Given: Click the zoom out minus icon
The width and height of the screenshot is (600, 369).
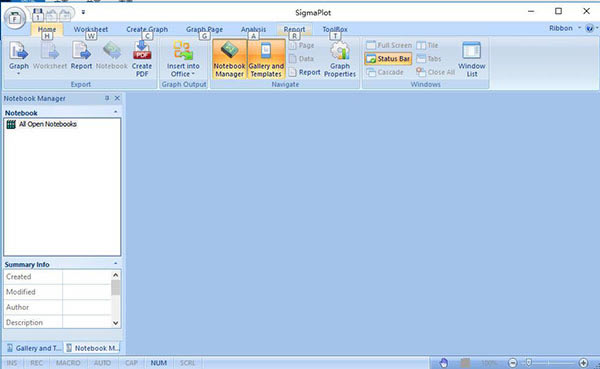Looking at the screenshot, I should click(x=513, y=362).
